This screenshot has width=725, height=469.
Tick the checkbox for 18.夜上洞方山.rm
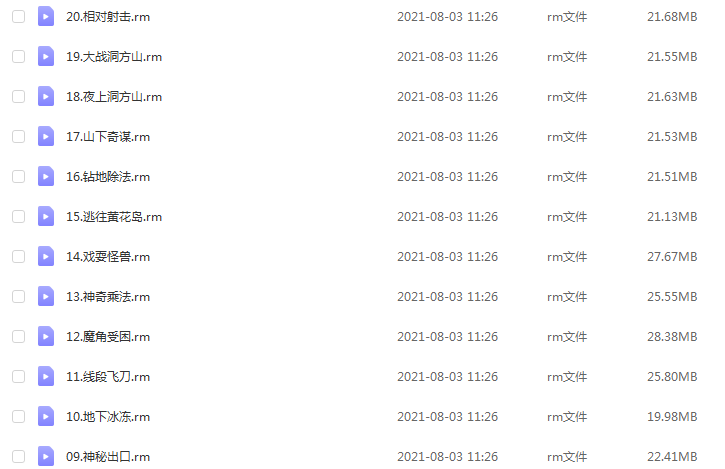pos(18,97)
